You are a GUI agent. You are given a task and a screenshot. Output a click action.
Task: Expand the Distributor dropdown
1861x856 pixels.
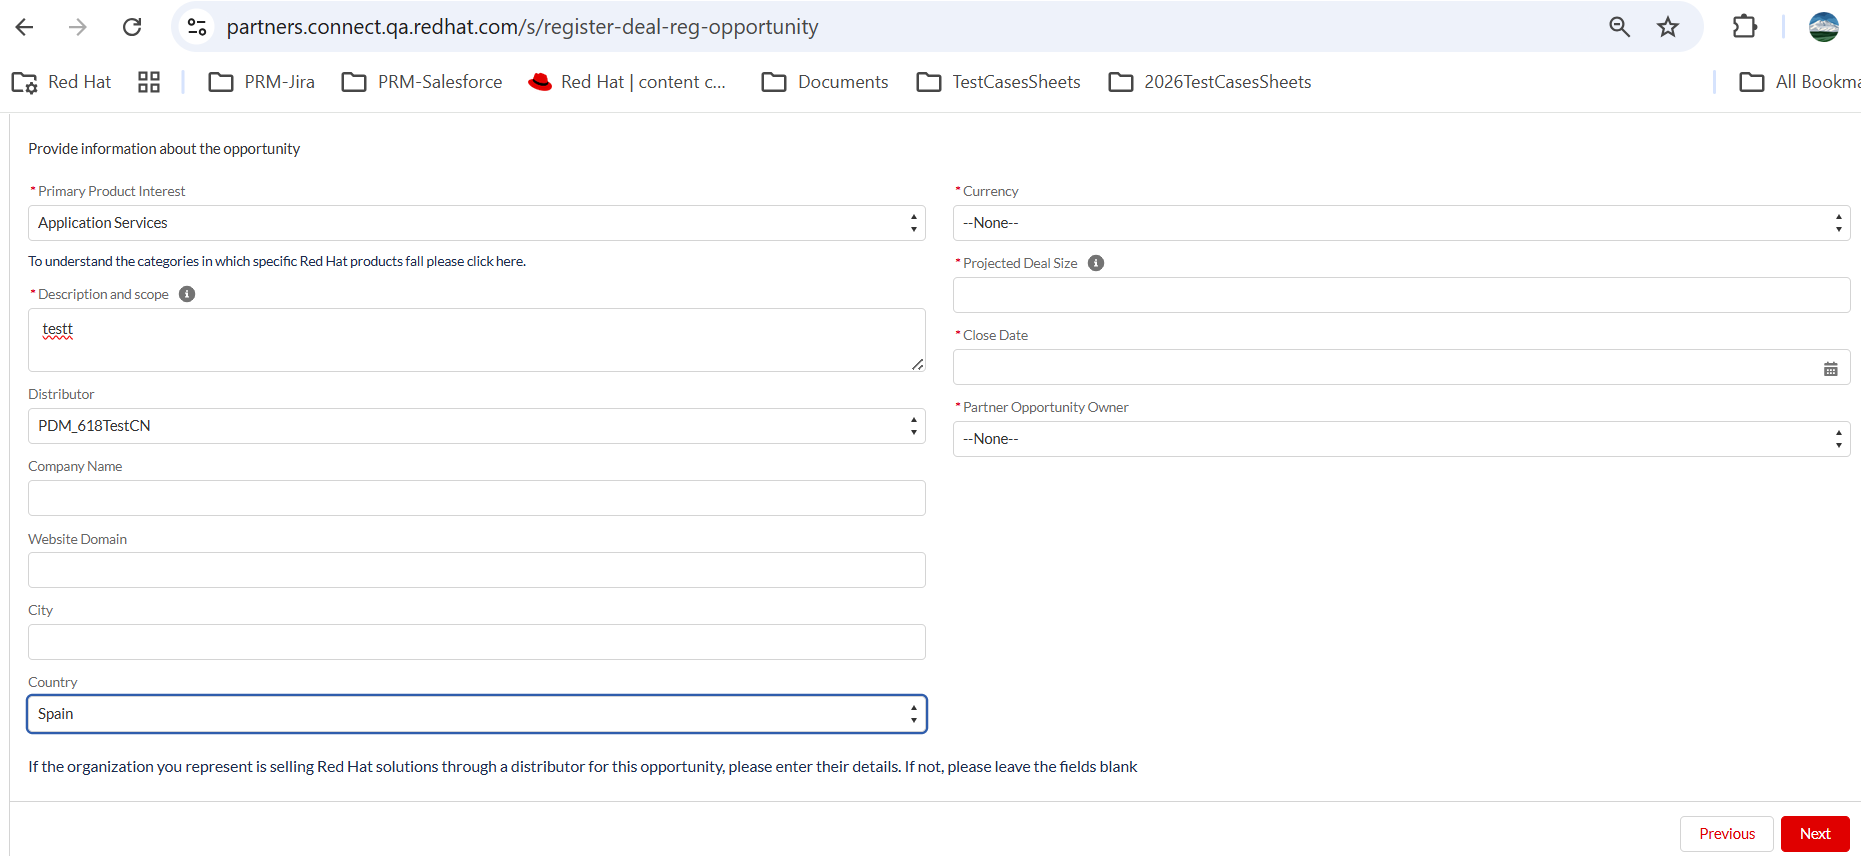coord(477,426)
